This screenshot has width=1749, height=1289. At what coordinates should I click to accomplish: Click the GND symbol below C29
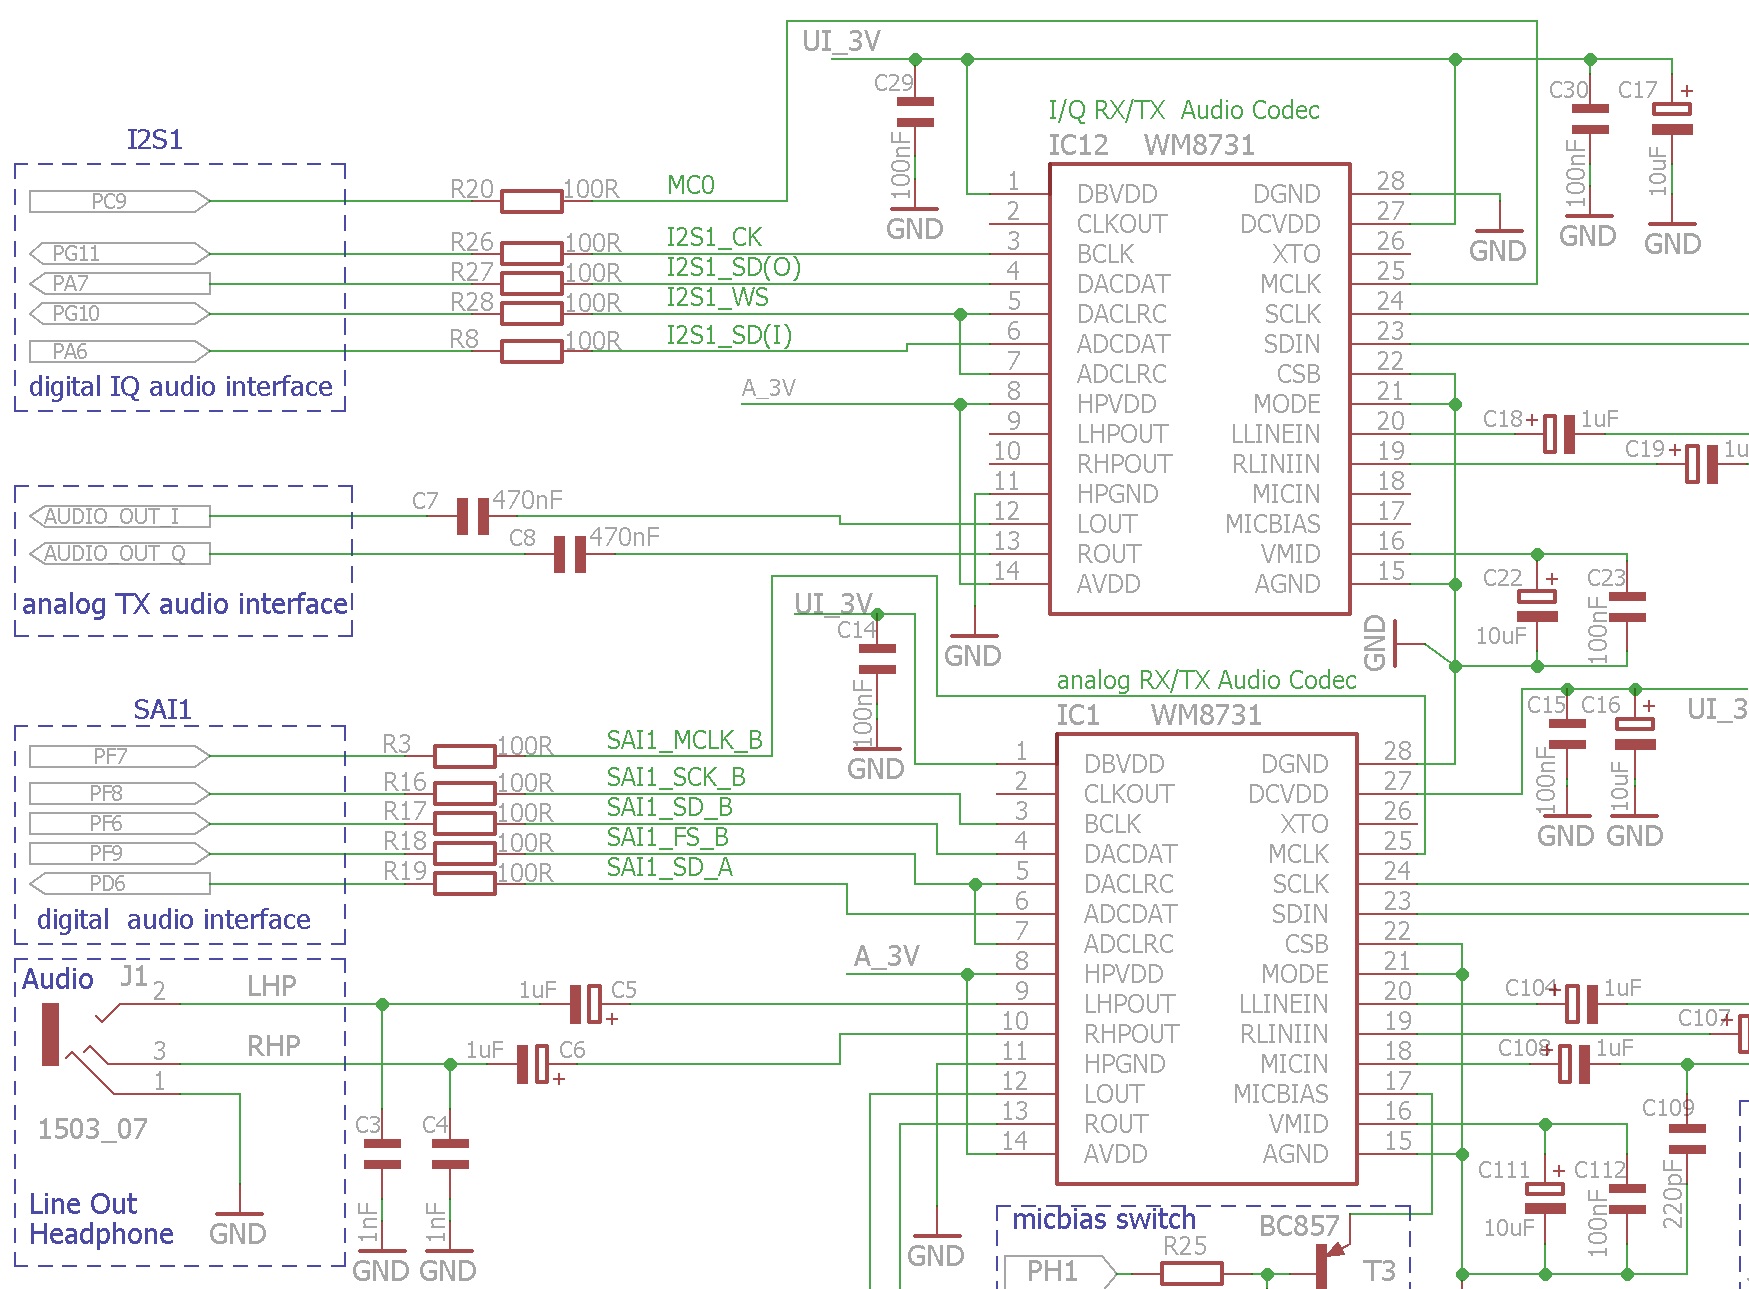coord(915,224)
